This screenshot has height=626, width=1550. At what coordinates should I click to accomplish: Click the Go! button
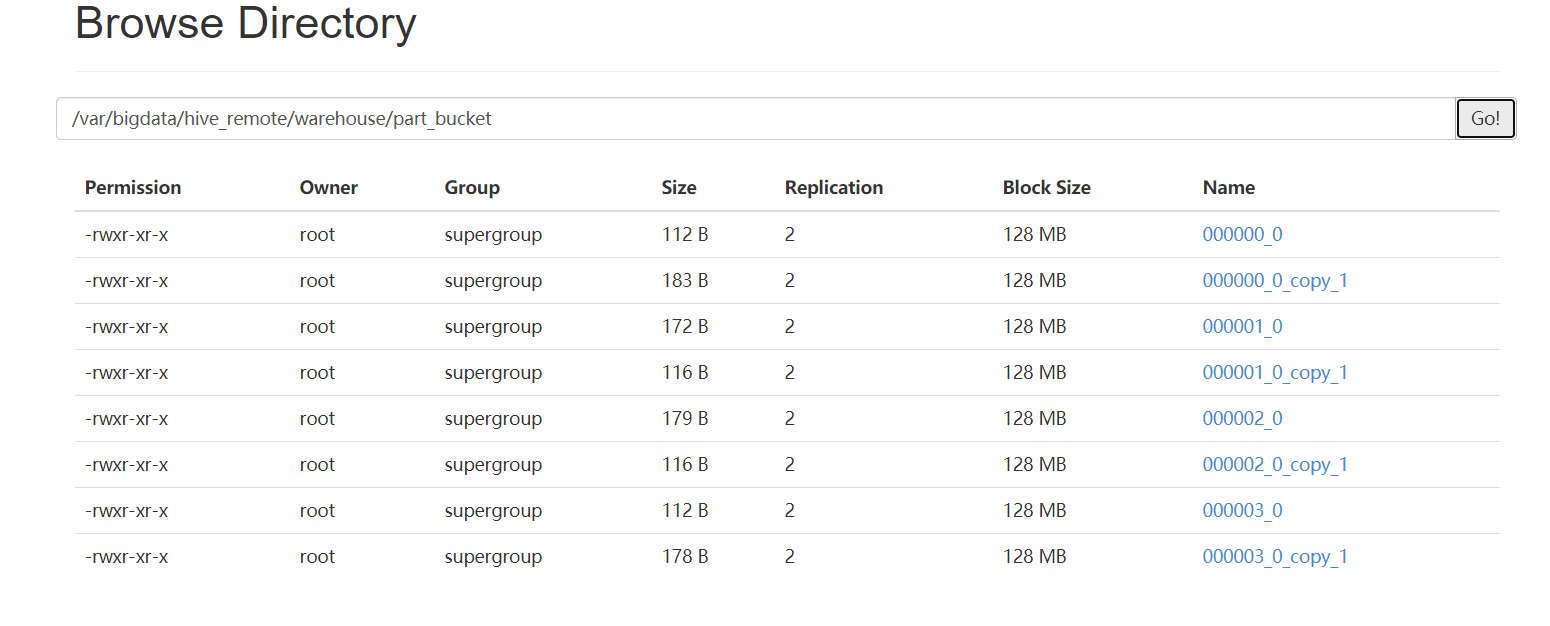(1485, 119)
